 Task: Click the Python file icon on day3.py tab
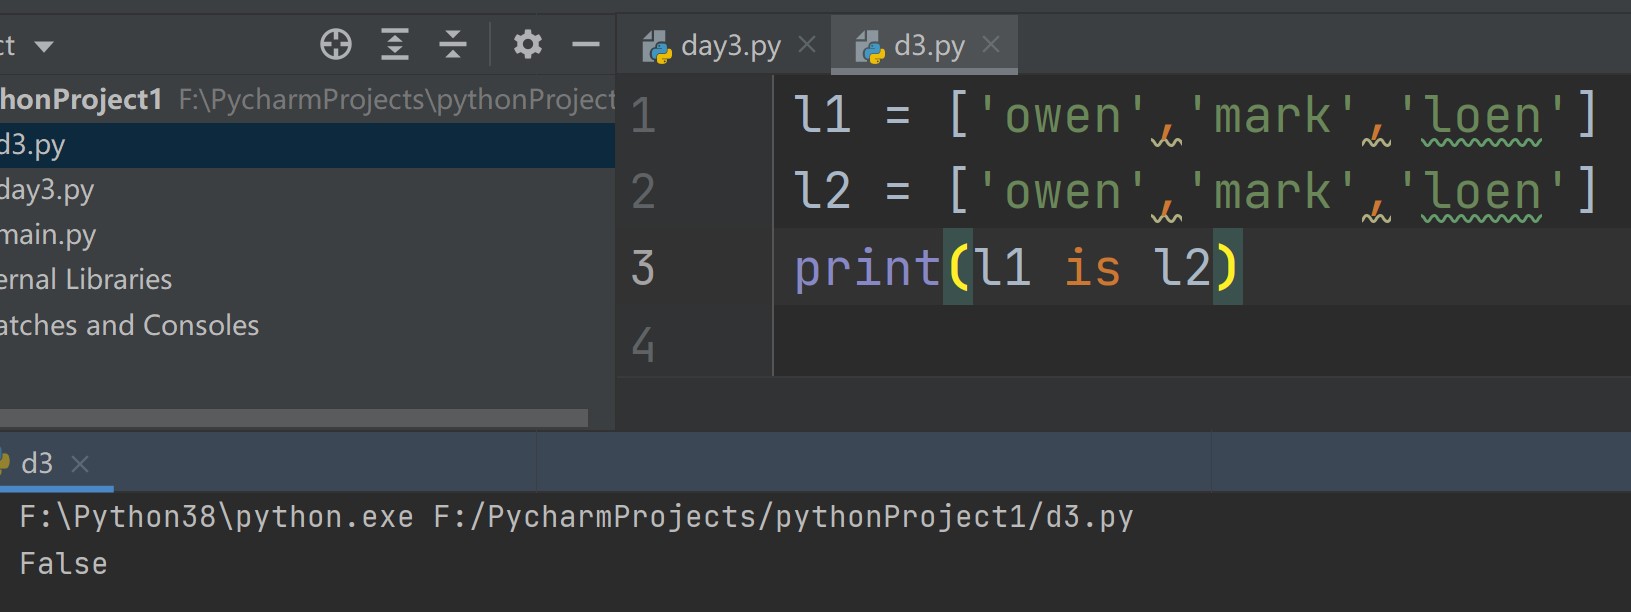pos(656,47)
